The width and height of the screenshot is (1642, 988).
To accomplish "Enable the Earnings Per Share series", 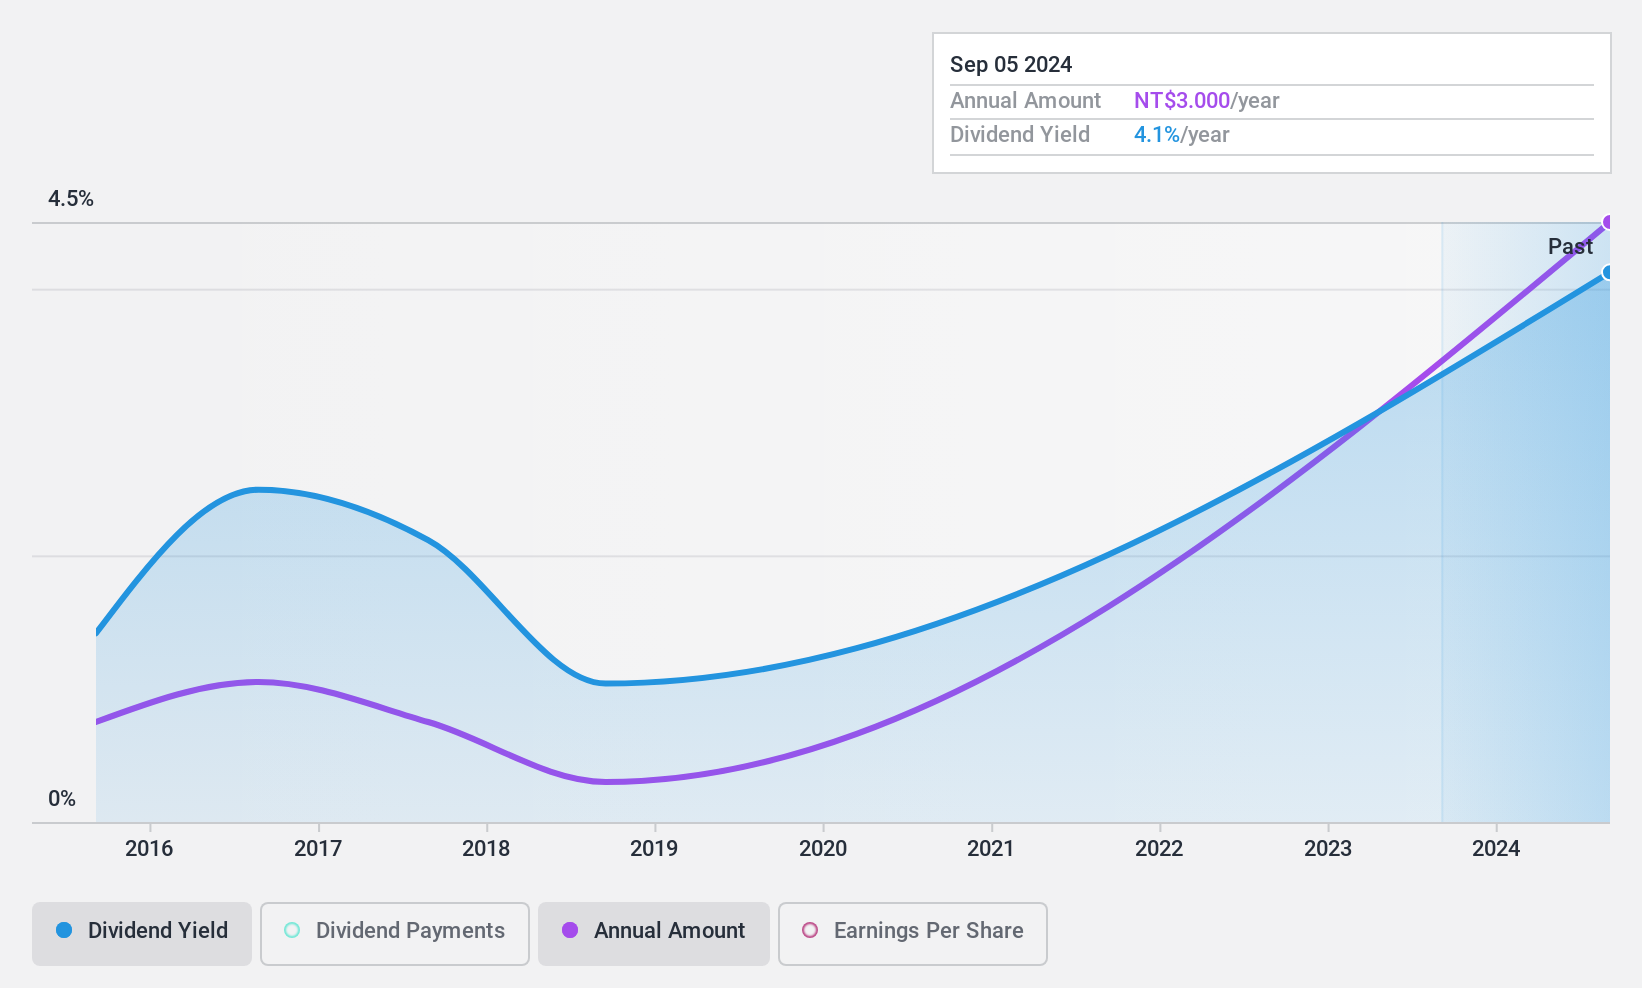I will coord(913,934).
